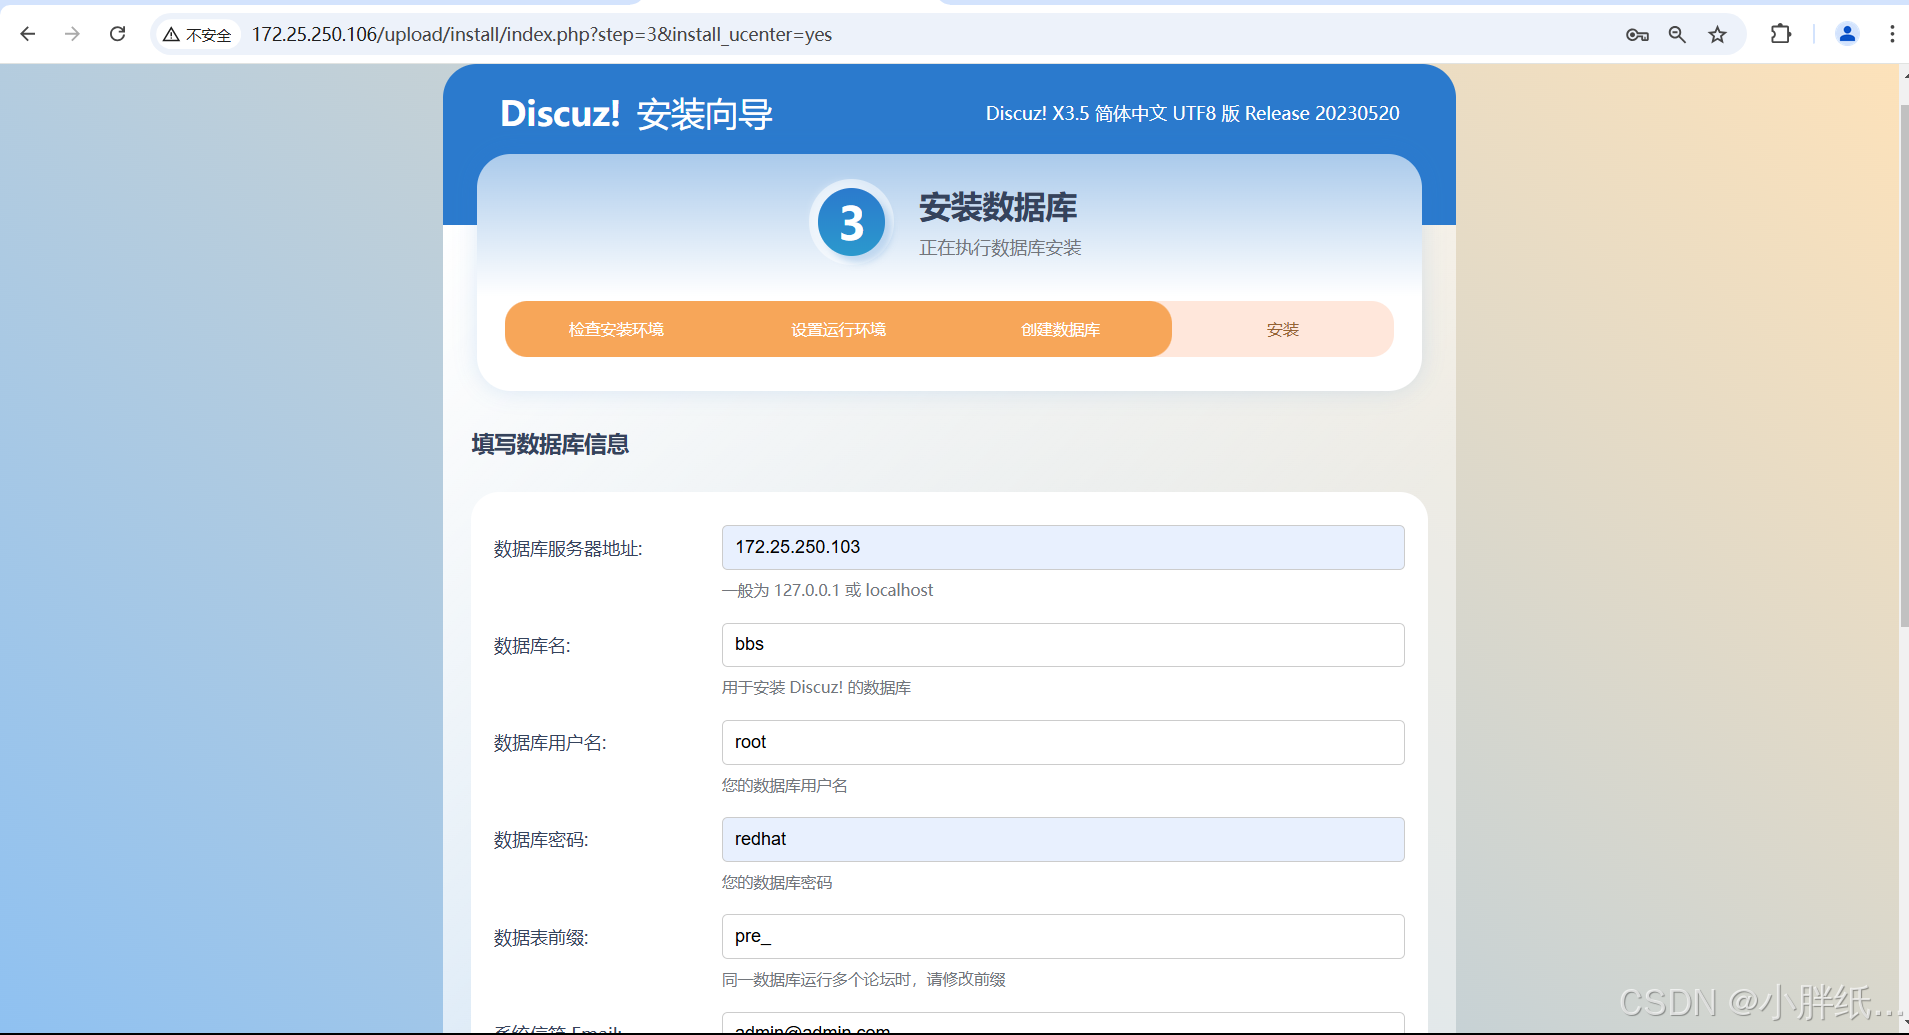Click the page vertical scrollbar
This screenshot has width=1909, height=1035.
1903,365
